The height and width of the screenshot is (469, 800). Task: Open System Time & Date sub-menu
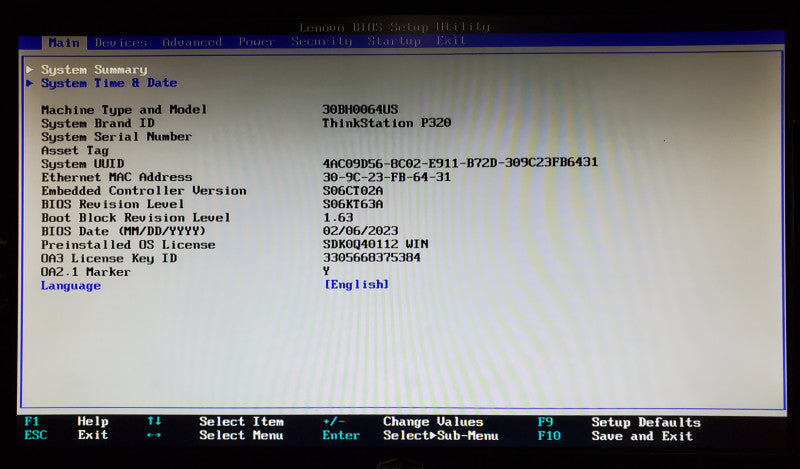[109, 83]
